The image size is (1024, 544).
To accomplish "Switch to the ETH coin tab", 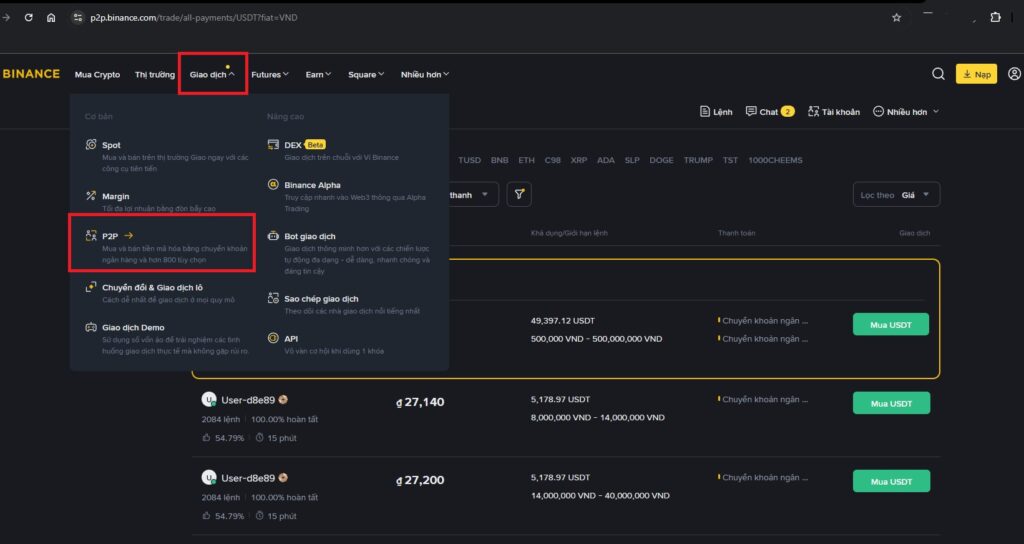I will pos(526,160).
